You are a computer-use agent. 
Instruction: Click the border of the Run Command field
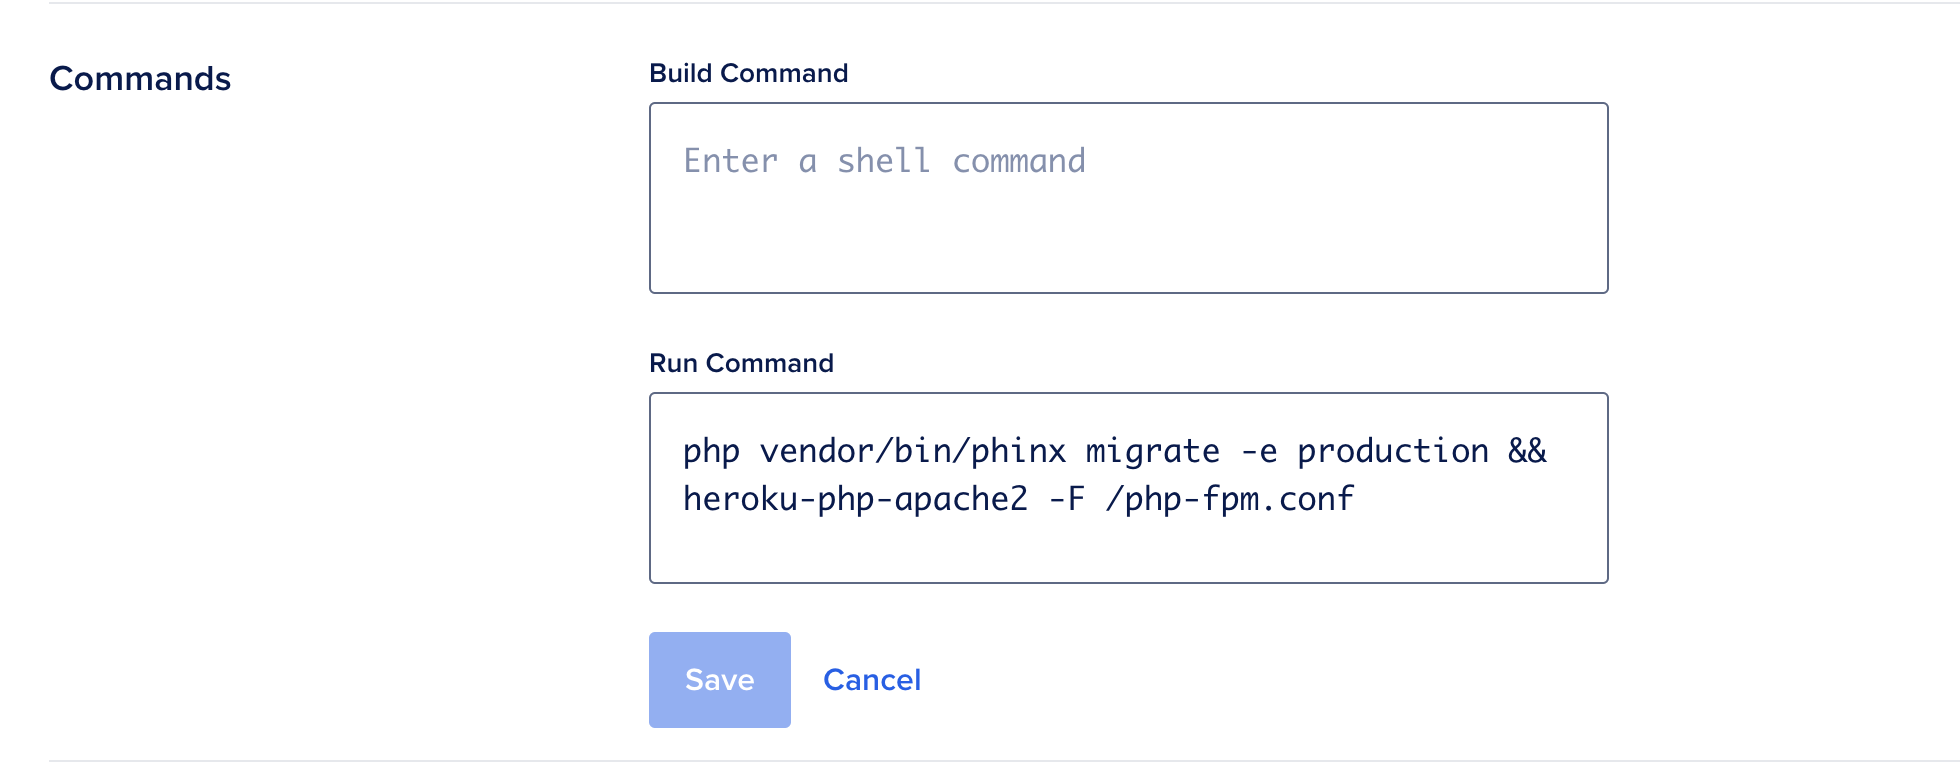click(x=1128, y=395)
